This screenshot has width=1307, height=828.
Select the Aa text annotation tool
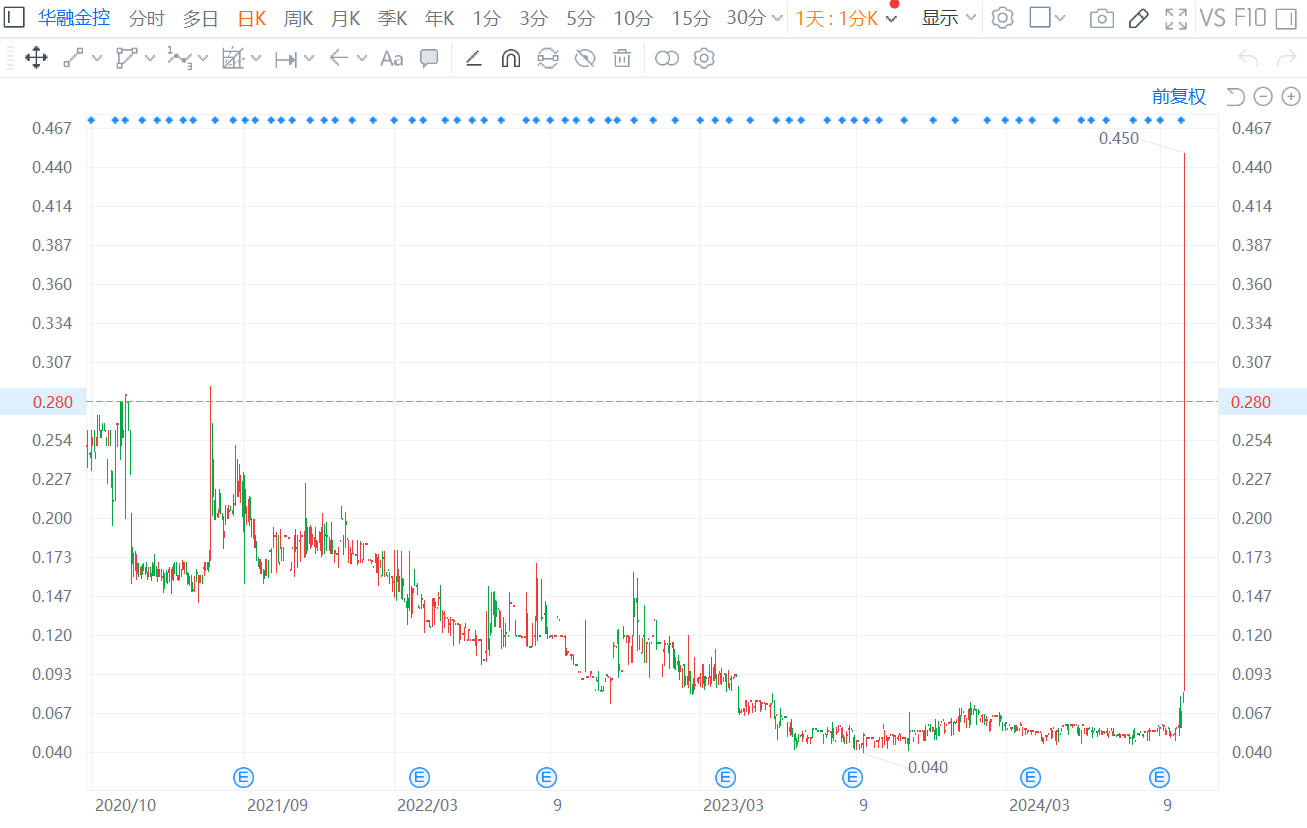(391, 59)
